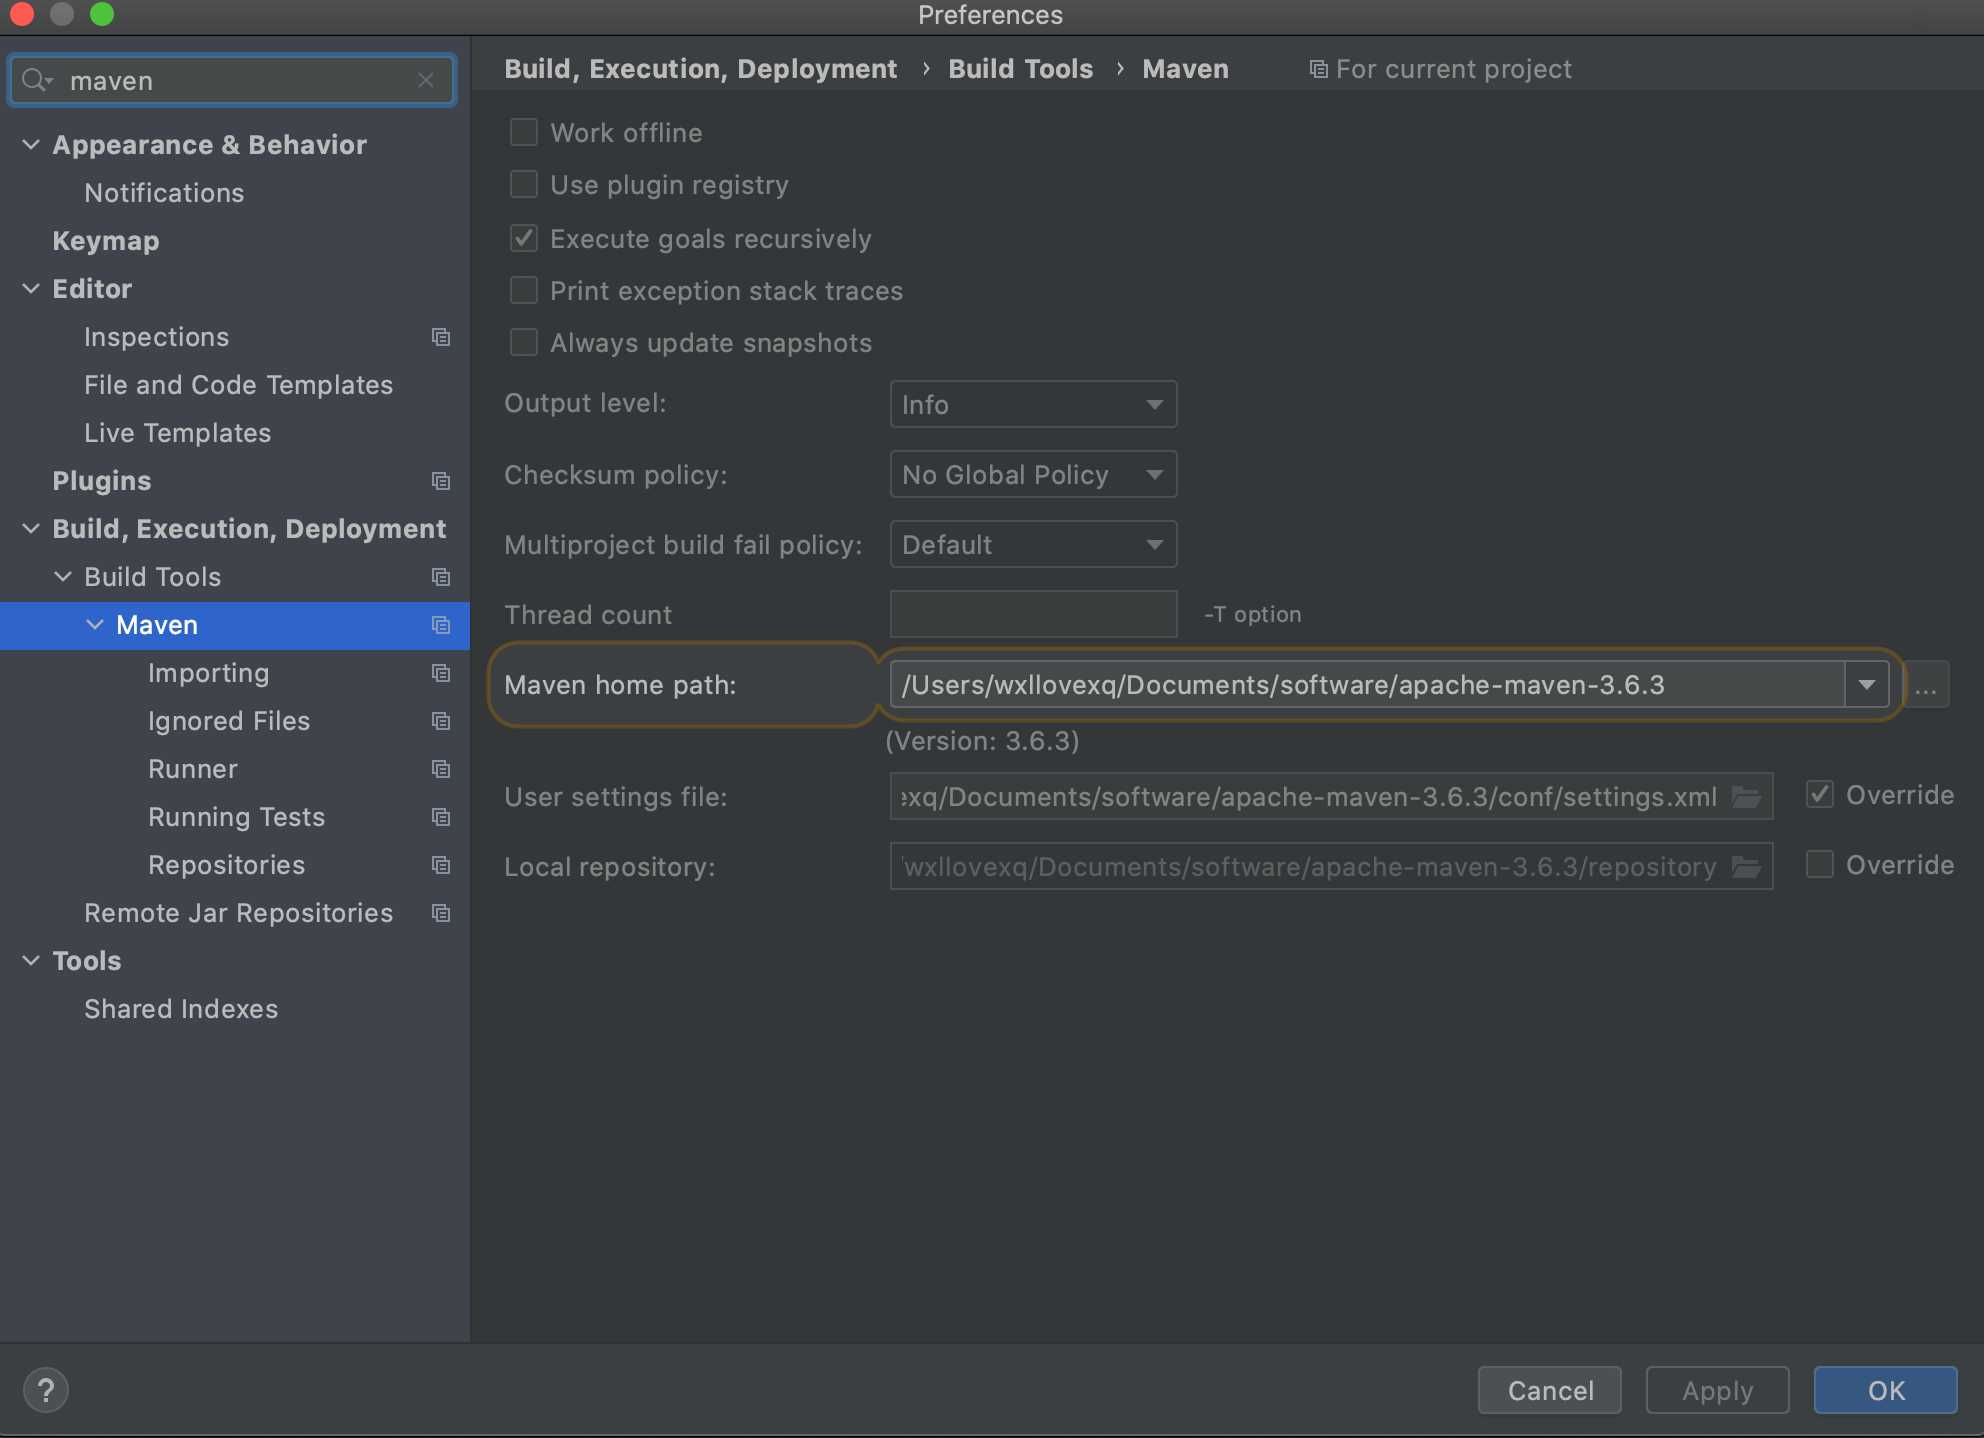Image resolution: width=1984 pixels, height=1438 pixels.
Task: Open the Keymap settings page
Action: [x=105, y=241]
